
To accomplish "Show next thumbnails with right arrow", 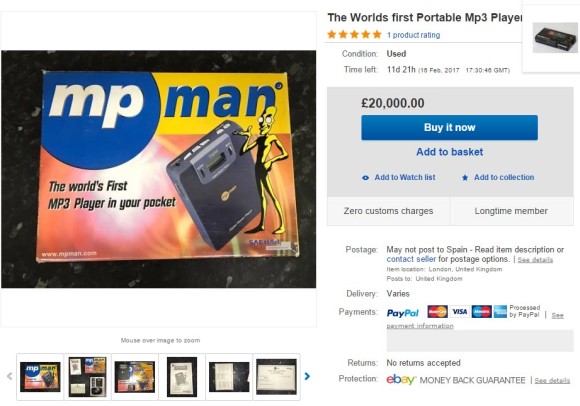I will pyautogui.click(x=307, y=376).
